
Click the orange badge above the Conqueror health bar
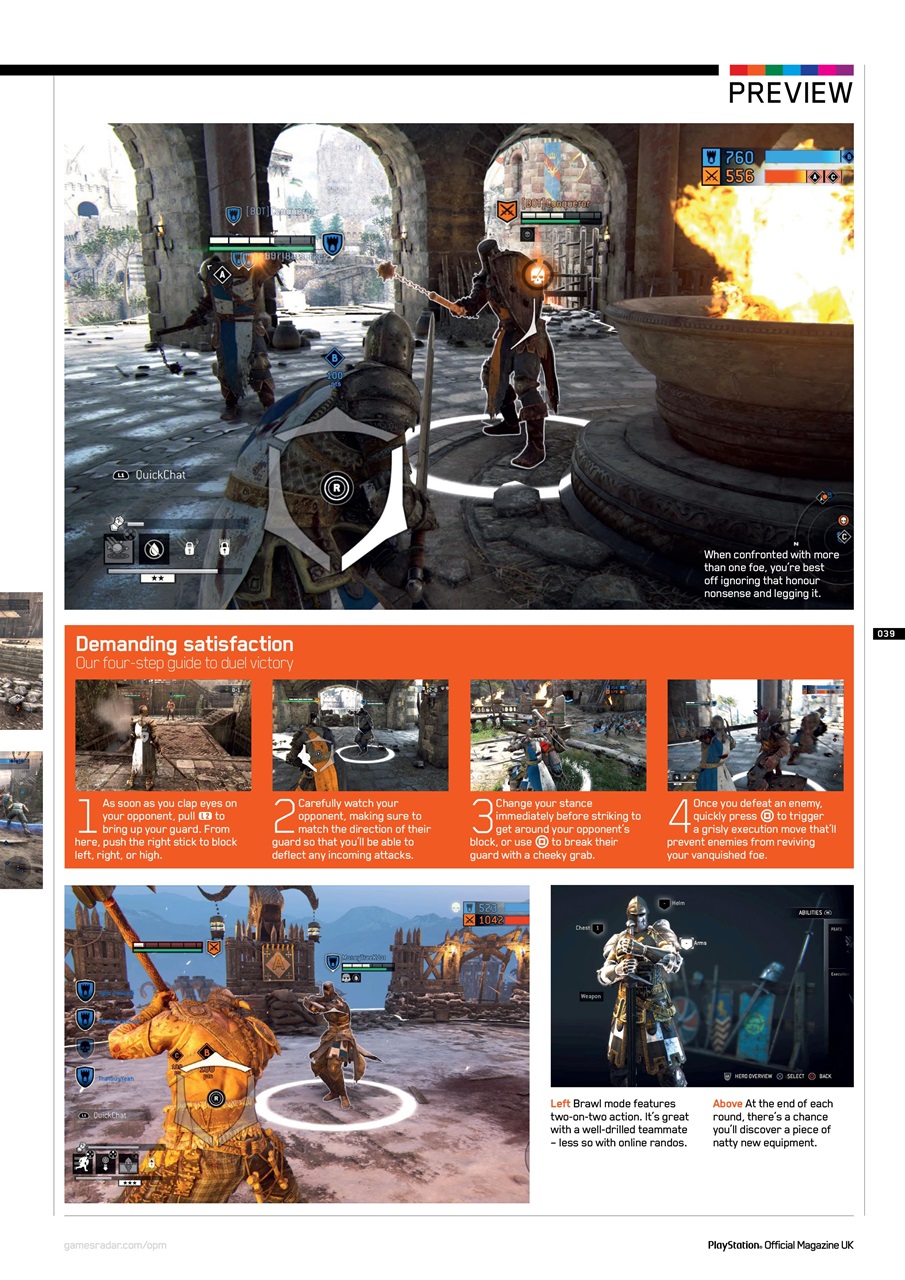(507, 210)
